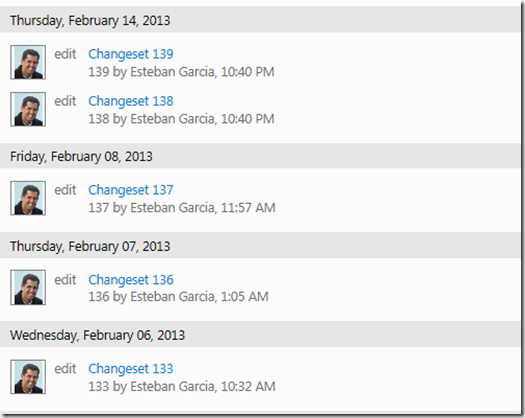The image size is (525, 418).
Task: Click avatar photo beside Changeset 136
Action: (28, 287)
